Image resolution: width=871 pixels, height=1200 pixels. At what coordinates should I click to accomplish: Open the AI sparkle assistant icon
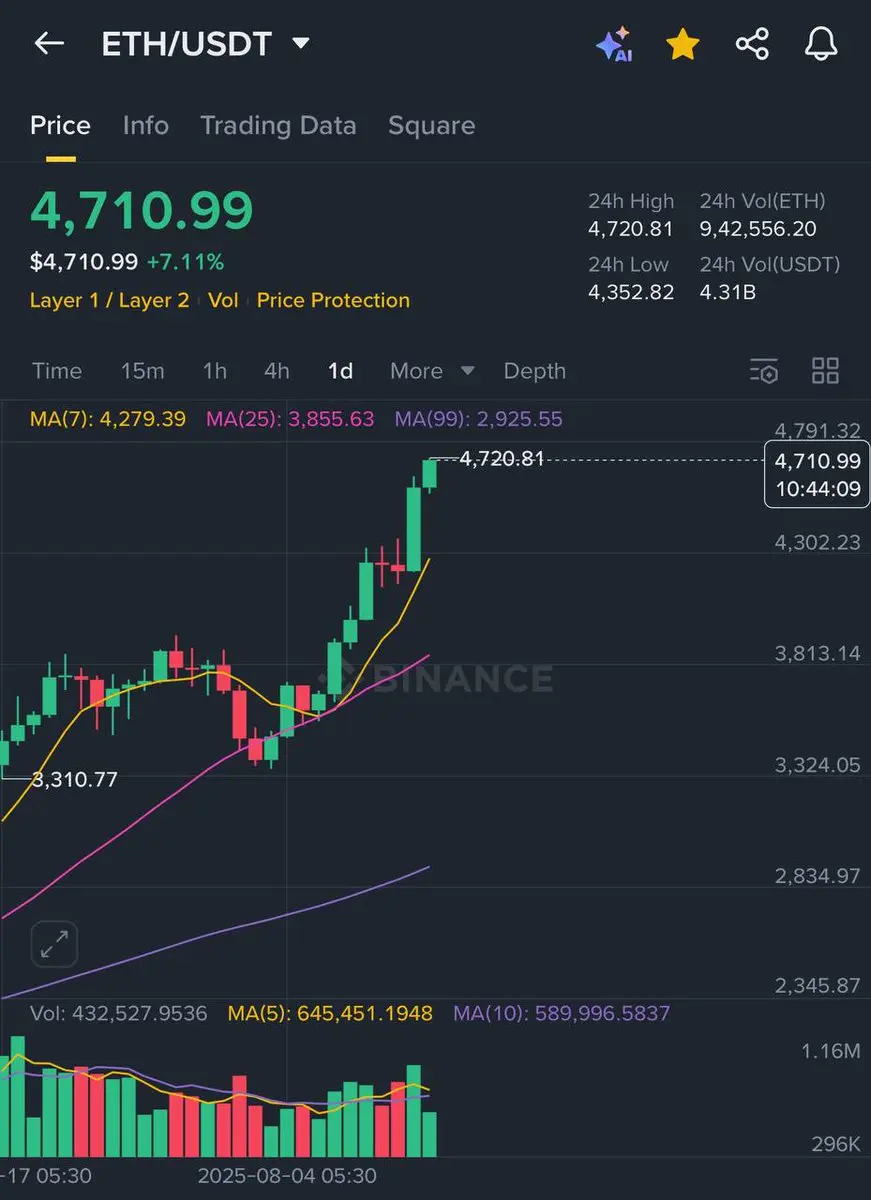click(613, 44)
